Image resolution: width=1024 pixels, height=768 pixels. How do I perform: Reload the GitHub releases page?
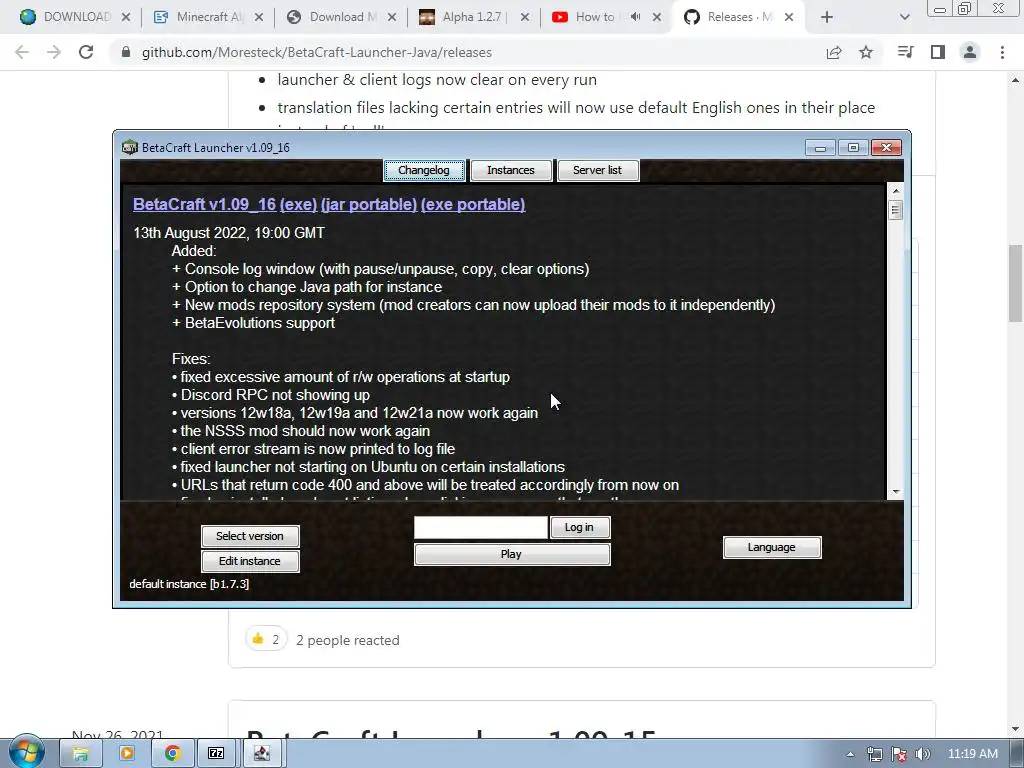point(86,52)
